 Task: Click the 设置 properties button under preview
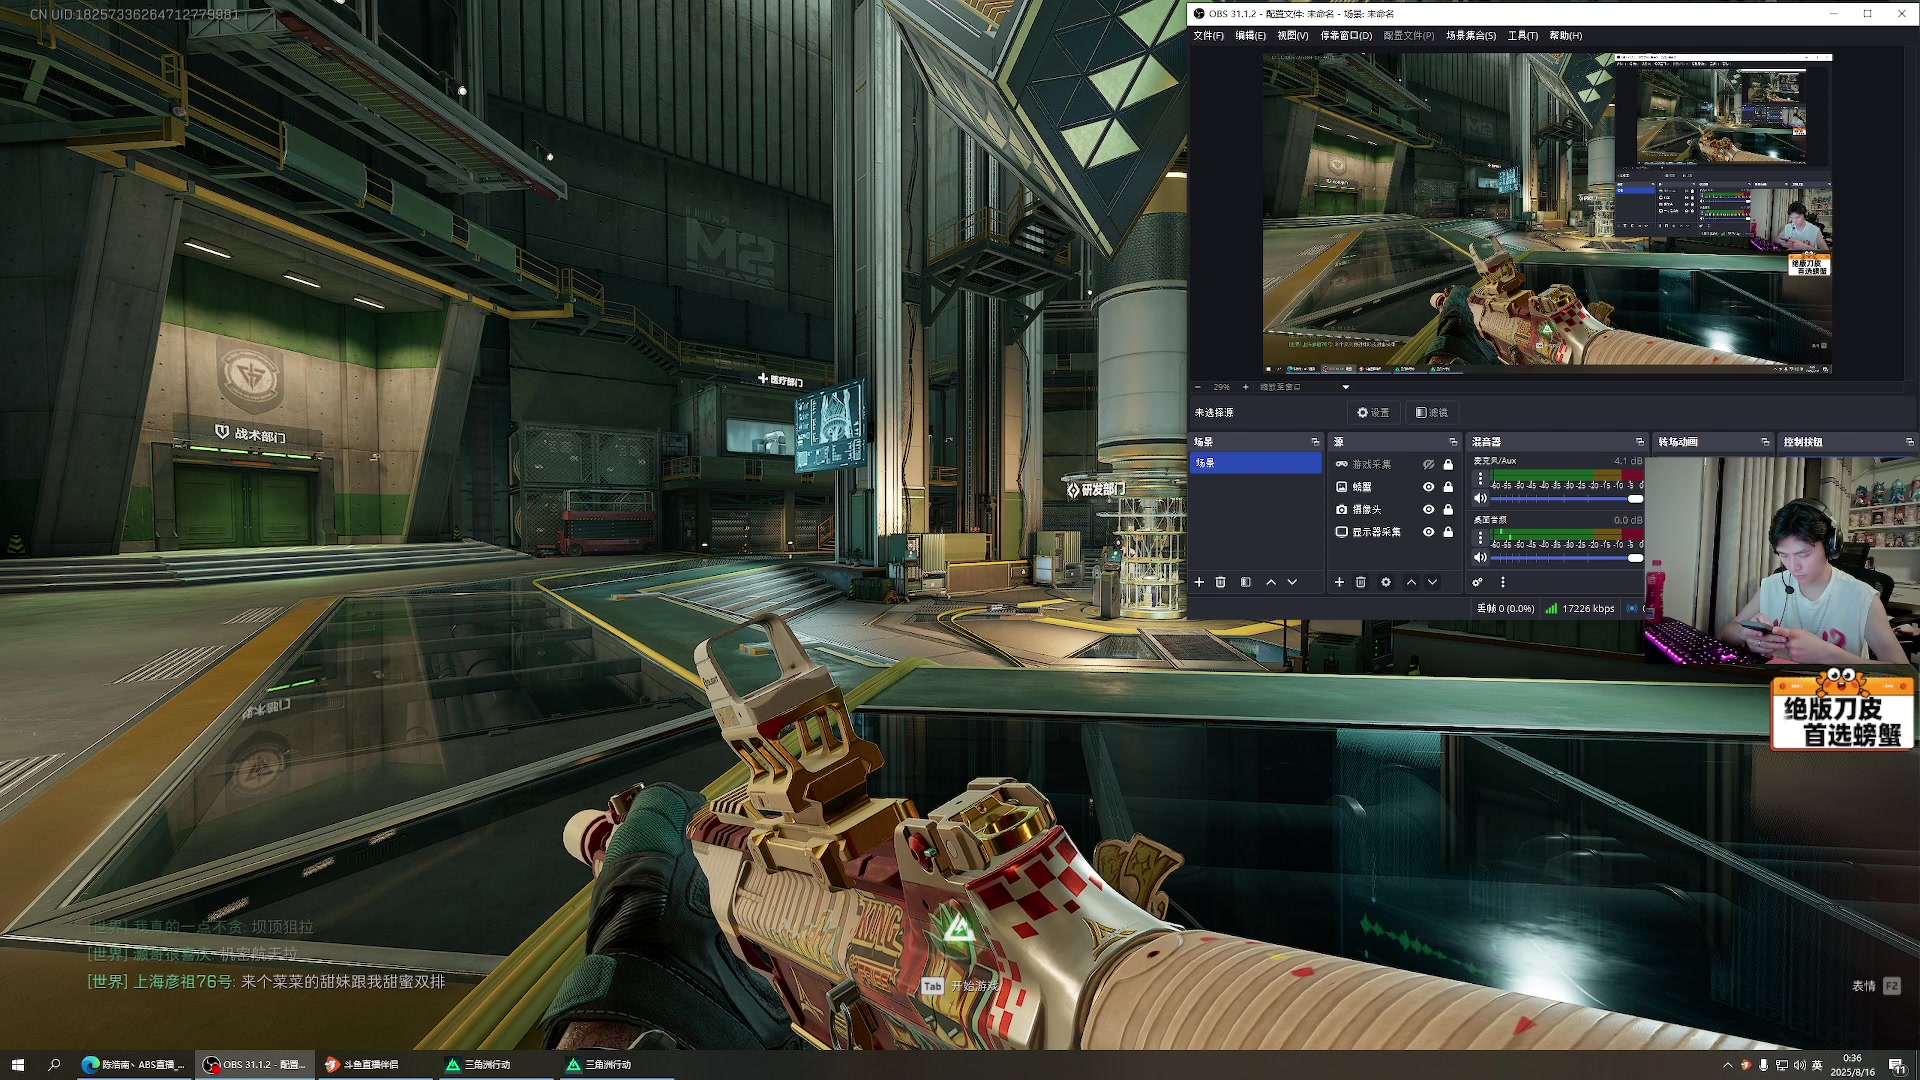click(x=1373, y=413)
